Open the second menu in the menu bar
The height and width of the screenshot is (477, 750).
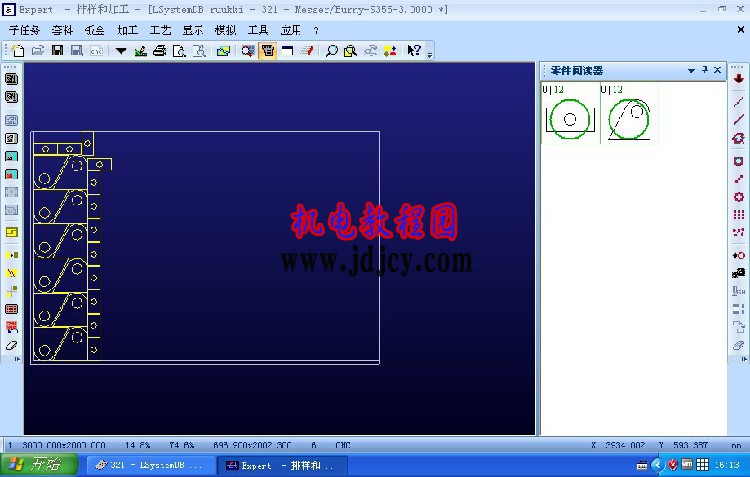(62, 30)
